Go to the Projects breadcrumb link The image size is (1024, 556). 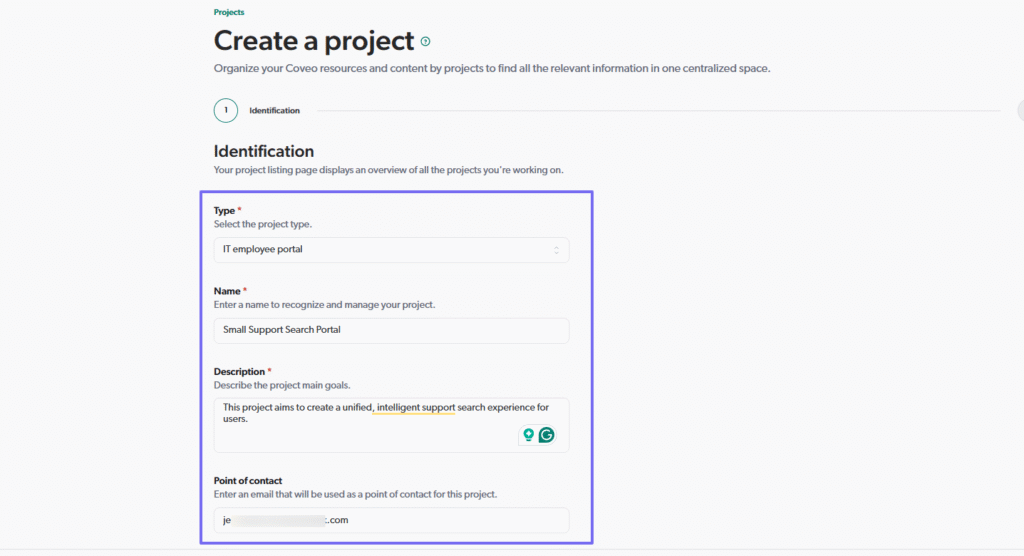tap(229, 12)
